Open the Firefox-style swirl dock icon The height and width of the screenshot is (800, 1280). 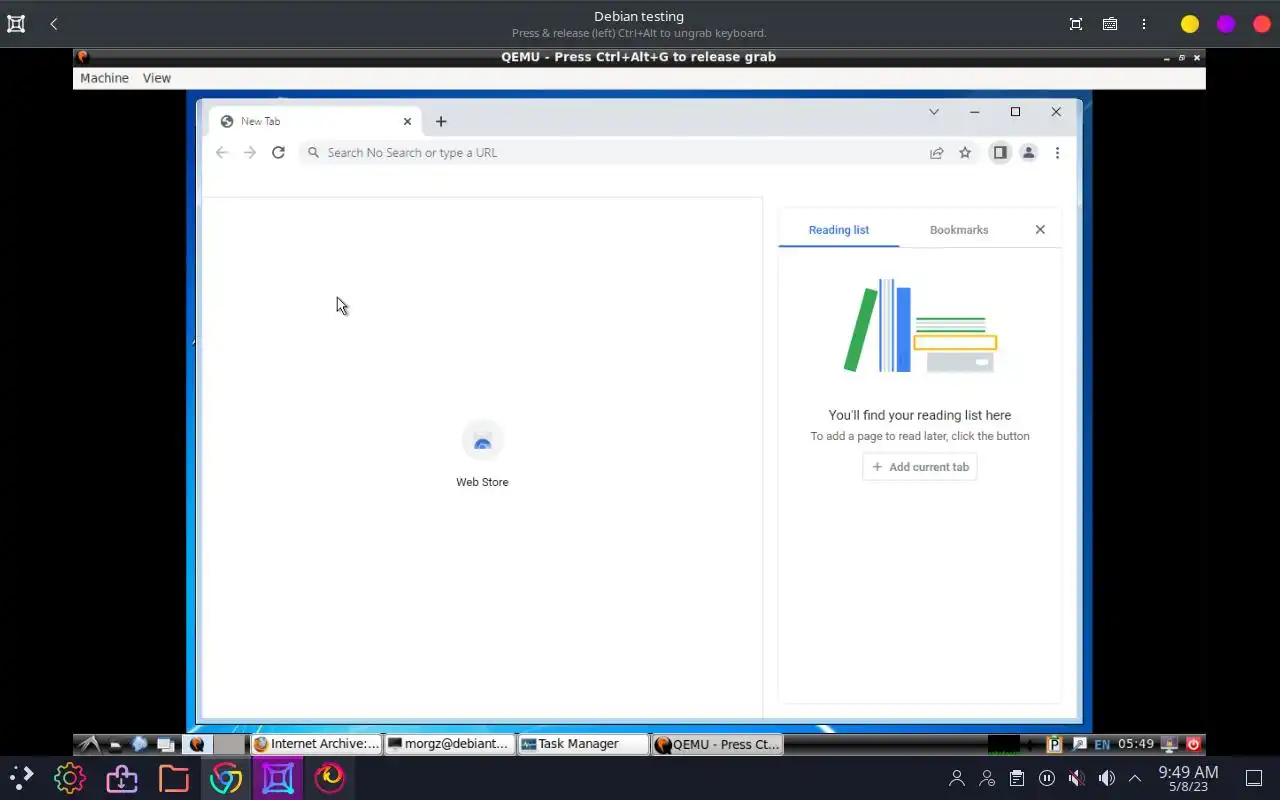[x=329, y=777]
